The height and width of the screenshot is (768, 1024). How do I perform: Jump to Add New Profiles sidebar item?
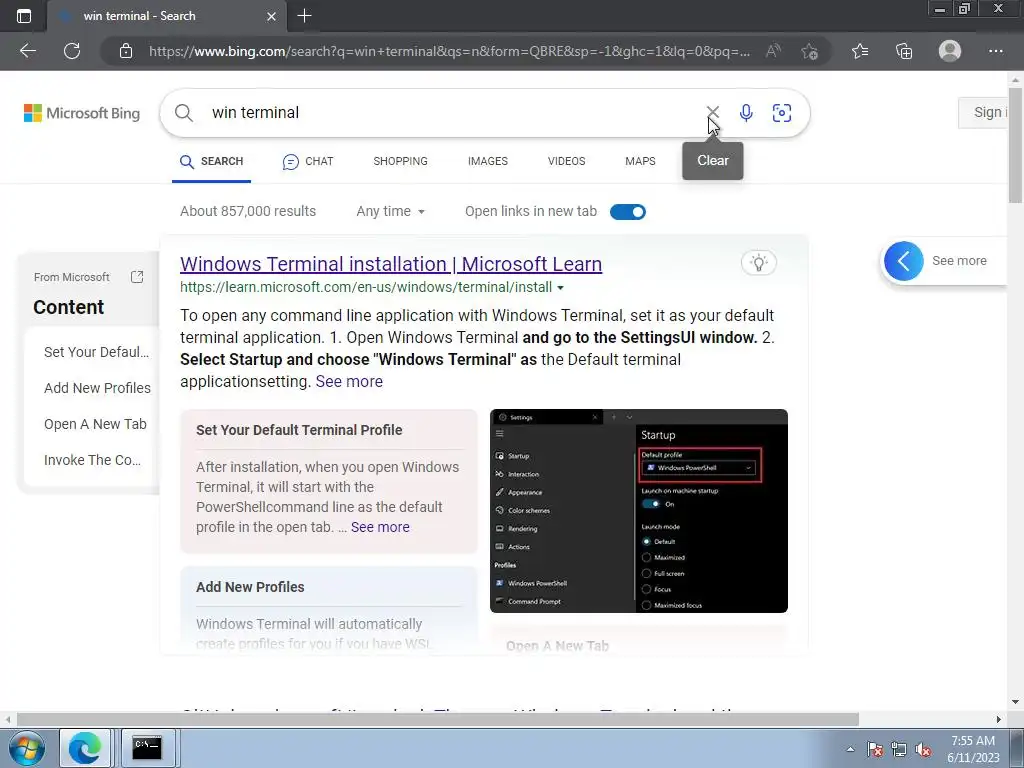click(x=97, y=388)
